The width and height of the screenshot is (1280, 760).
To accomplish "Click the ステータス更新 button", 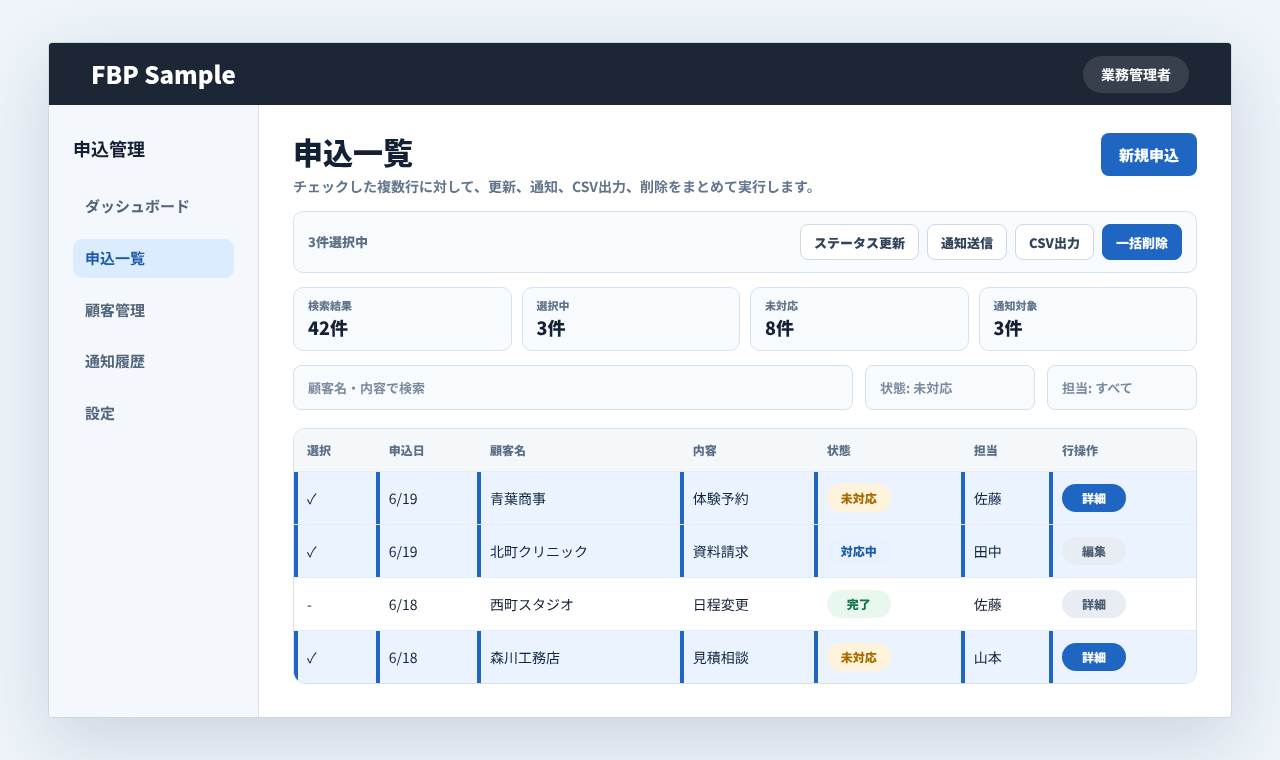I will pos(859,242).
